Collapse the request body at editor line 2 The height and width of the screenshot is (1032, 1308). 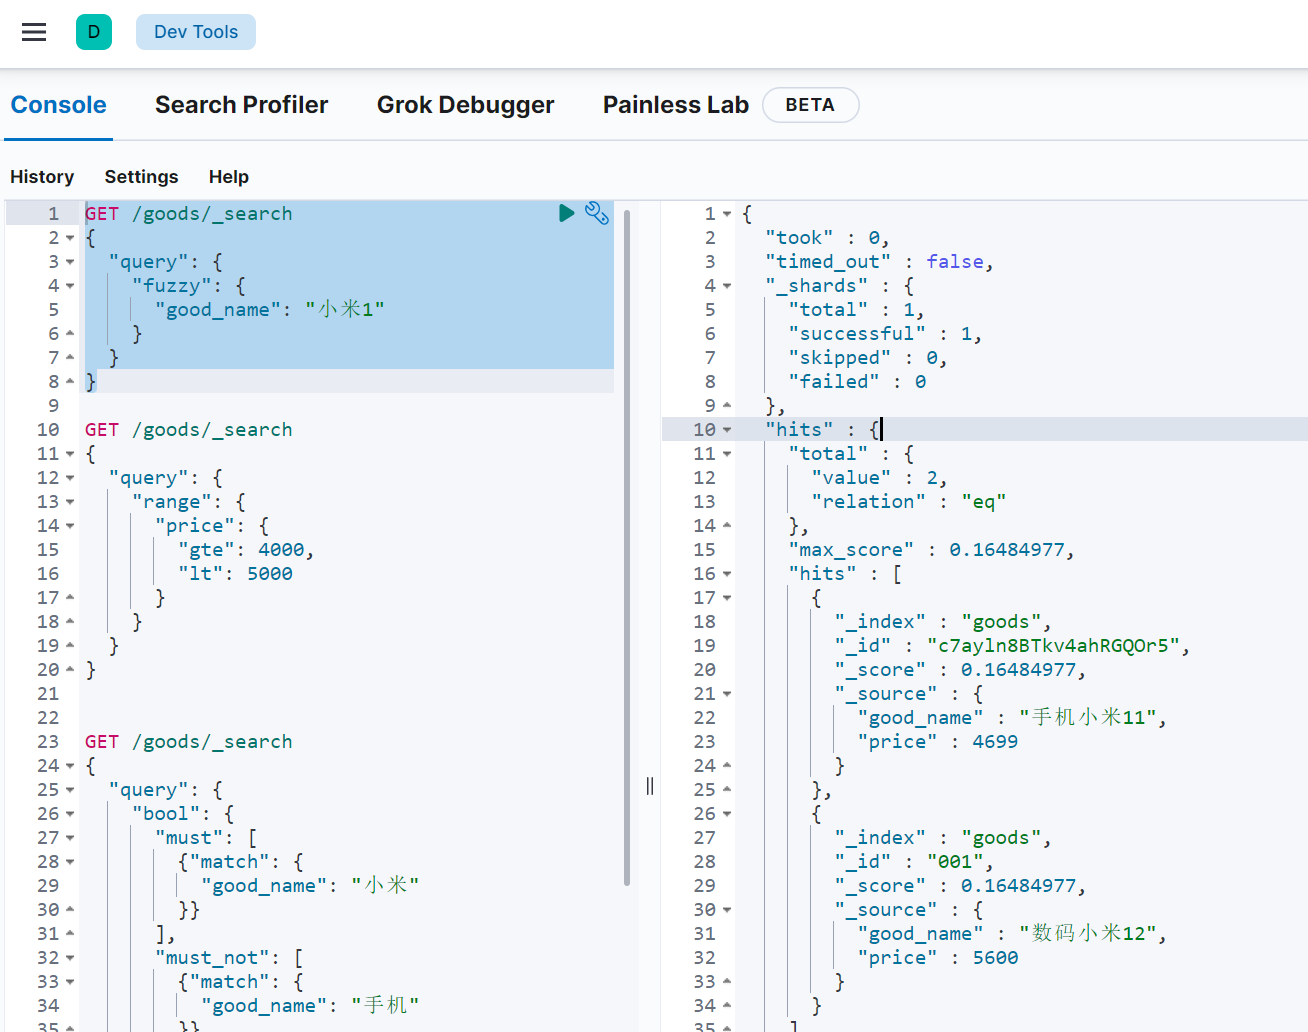tap(70, 238)
